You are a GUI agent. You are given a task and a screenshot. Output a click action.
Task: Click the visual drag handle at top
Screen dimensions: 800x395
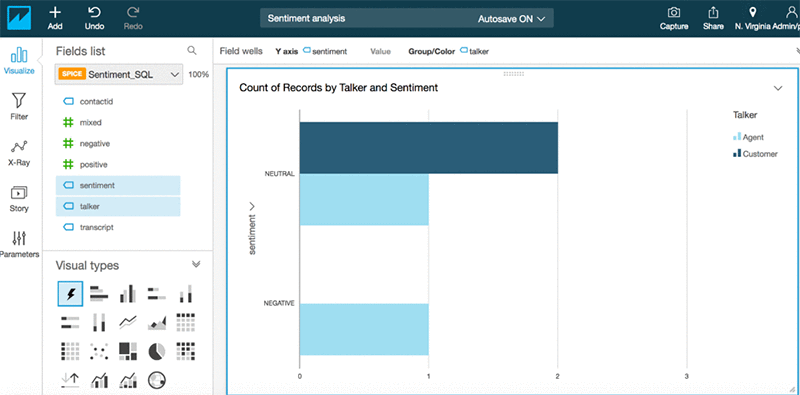click(x=513, y=74)
